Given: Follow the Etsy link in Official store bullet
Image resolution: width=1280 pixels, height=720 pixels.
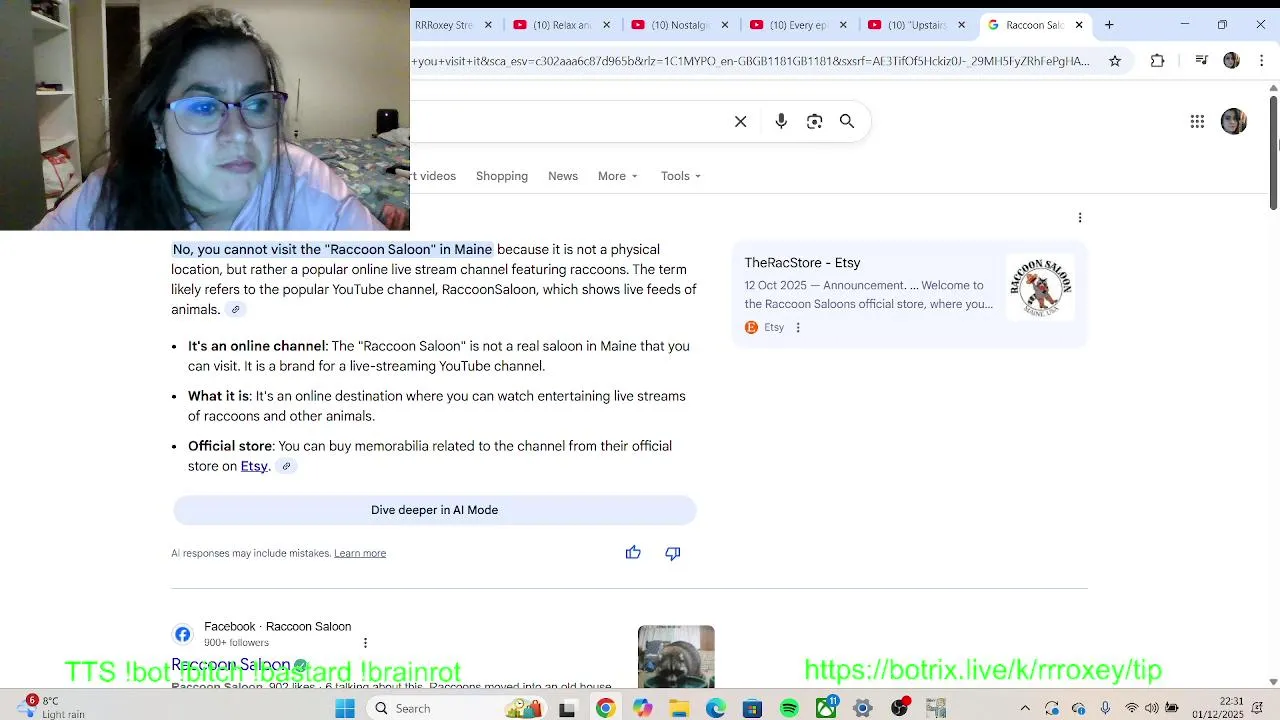Looking at the screenshot, I should [x=254, y=466].
